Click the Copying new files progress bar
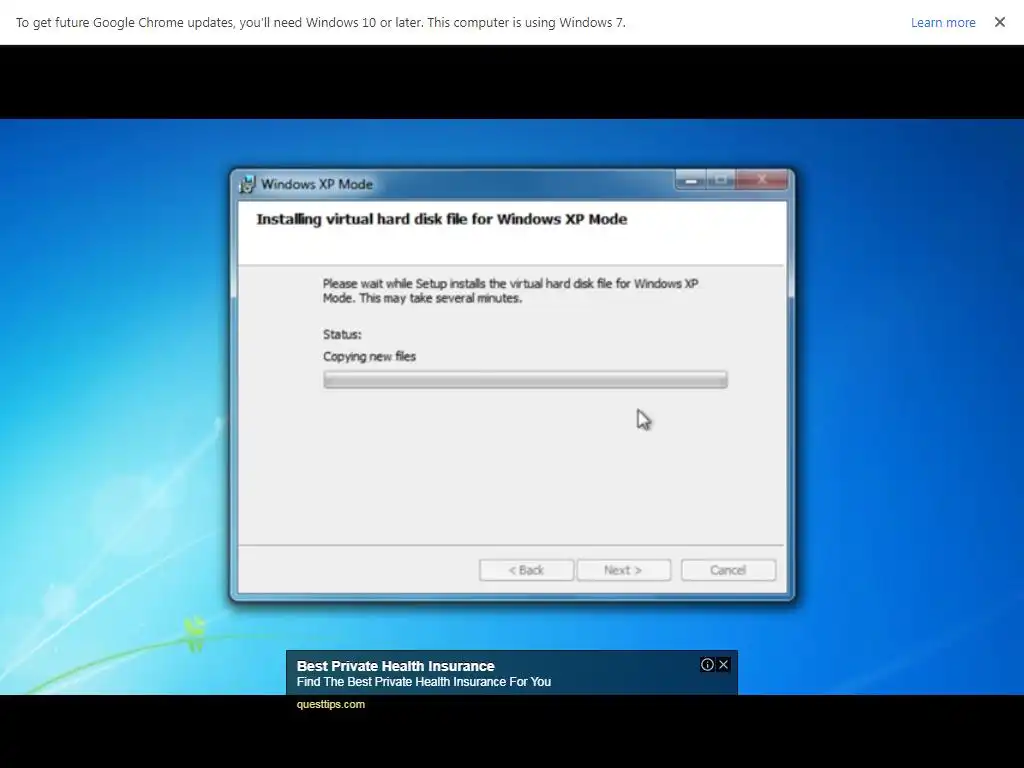The height and width of the screenshot is (768, 1024). [525, 379]
